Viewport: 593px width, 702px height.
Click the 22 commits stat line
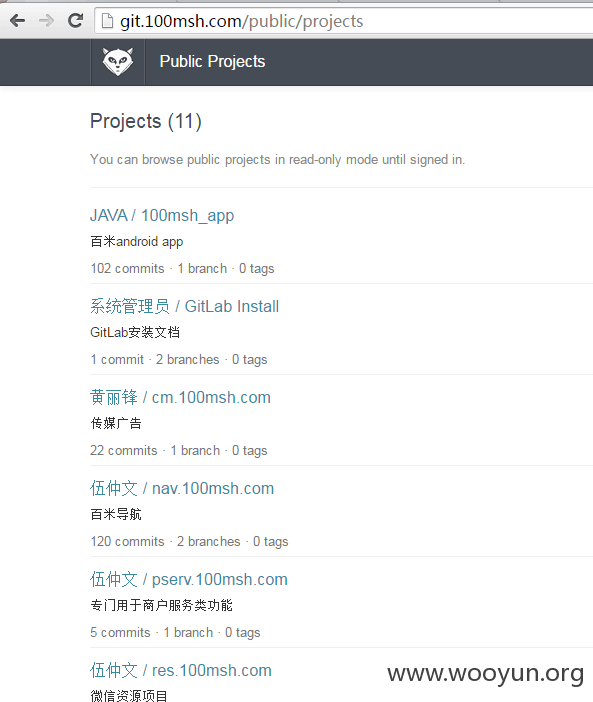pos(179,450)
